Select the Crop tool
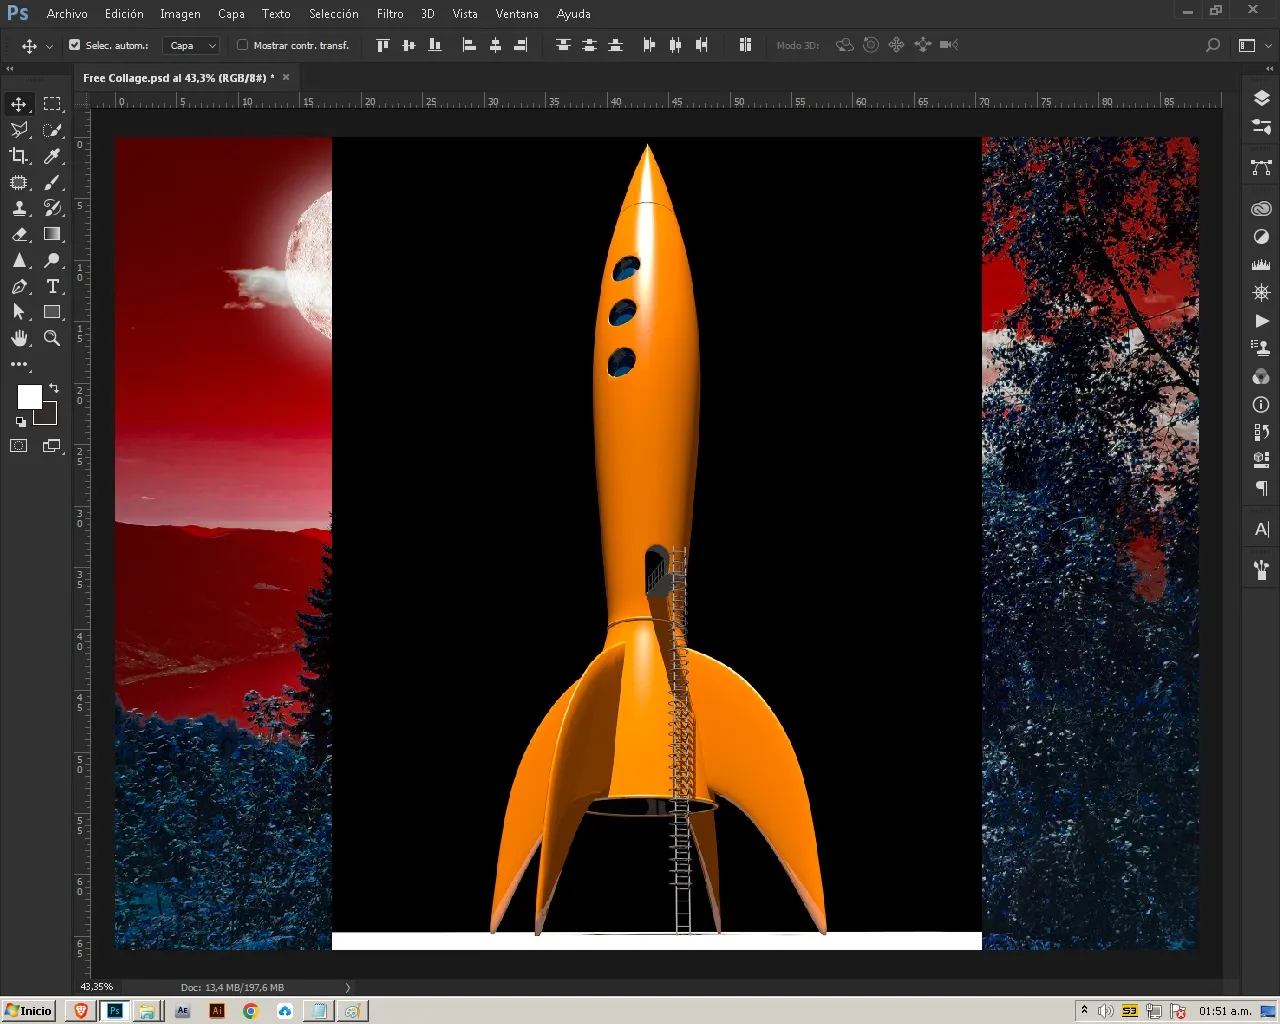1280x1024 pixels. (x=19, y=156)
